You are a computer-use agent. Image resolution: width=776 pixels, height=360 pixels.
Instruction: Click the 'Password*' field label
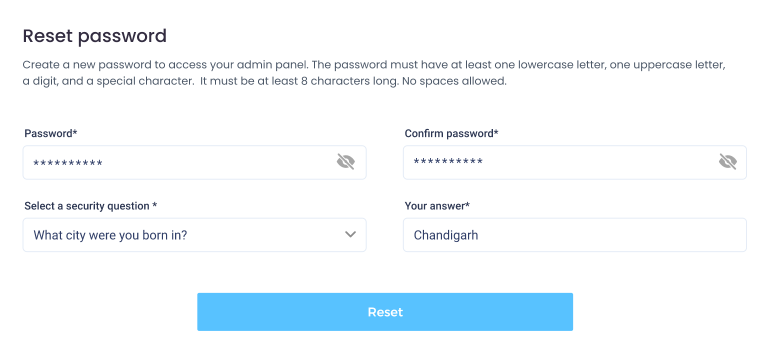51,133
